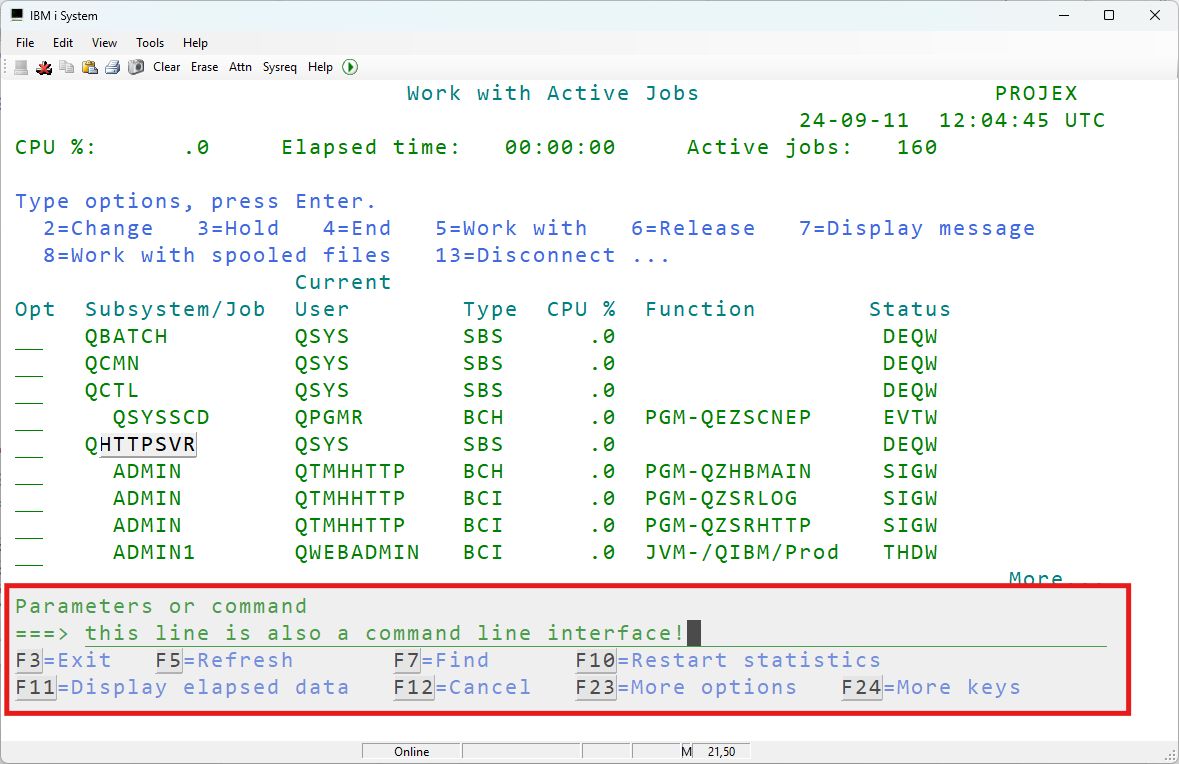Click the Online status bar indicator

pos(411,751)
